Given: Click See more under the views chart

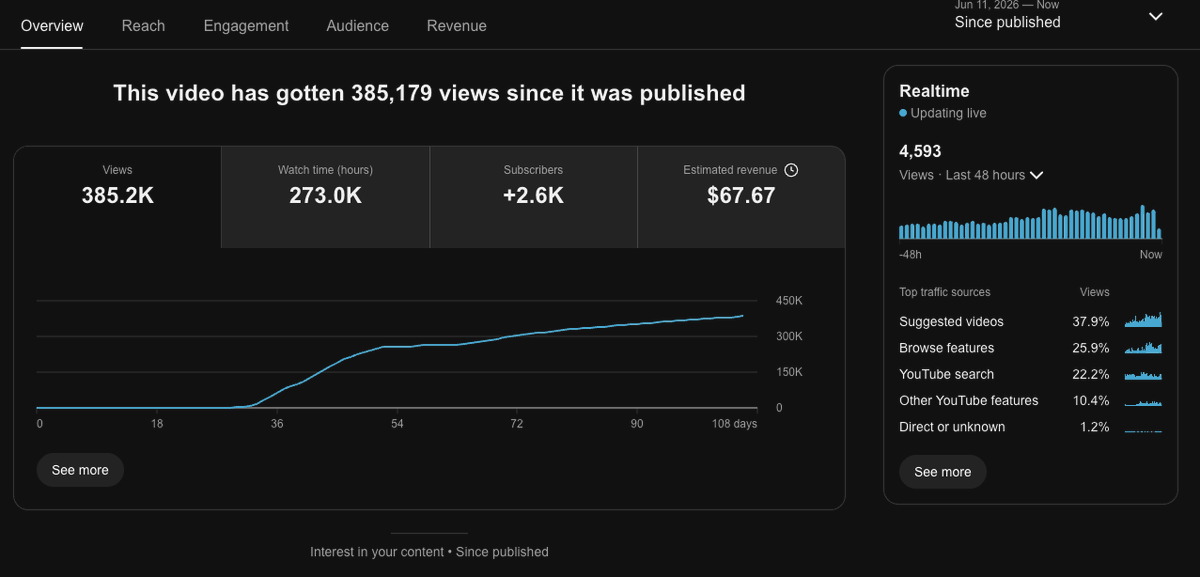Looking at the screenshot, I should point(80,470).
